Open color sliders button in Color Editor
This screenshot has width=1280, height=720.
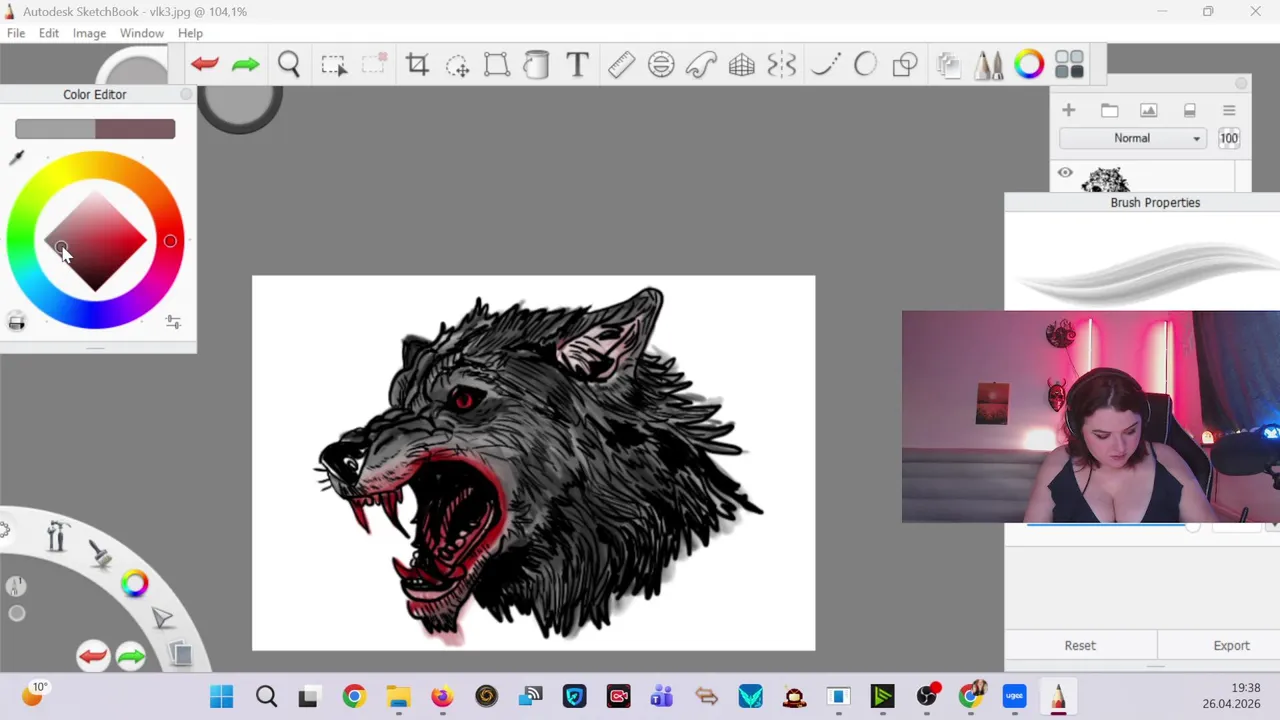(173, 322)
